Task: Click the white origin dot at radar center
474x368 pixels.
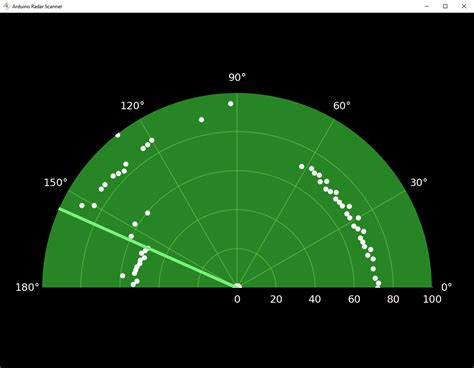Action: click(238, 286)
